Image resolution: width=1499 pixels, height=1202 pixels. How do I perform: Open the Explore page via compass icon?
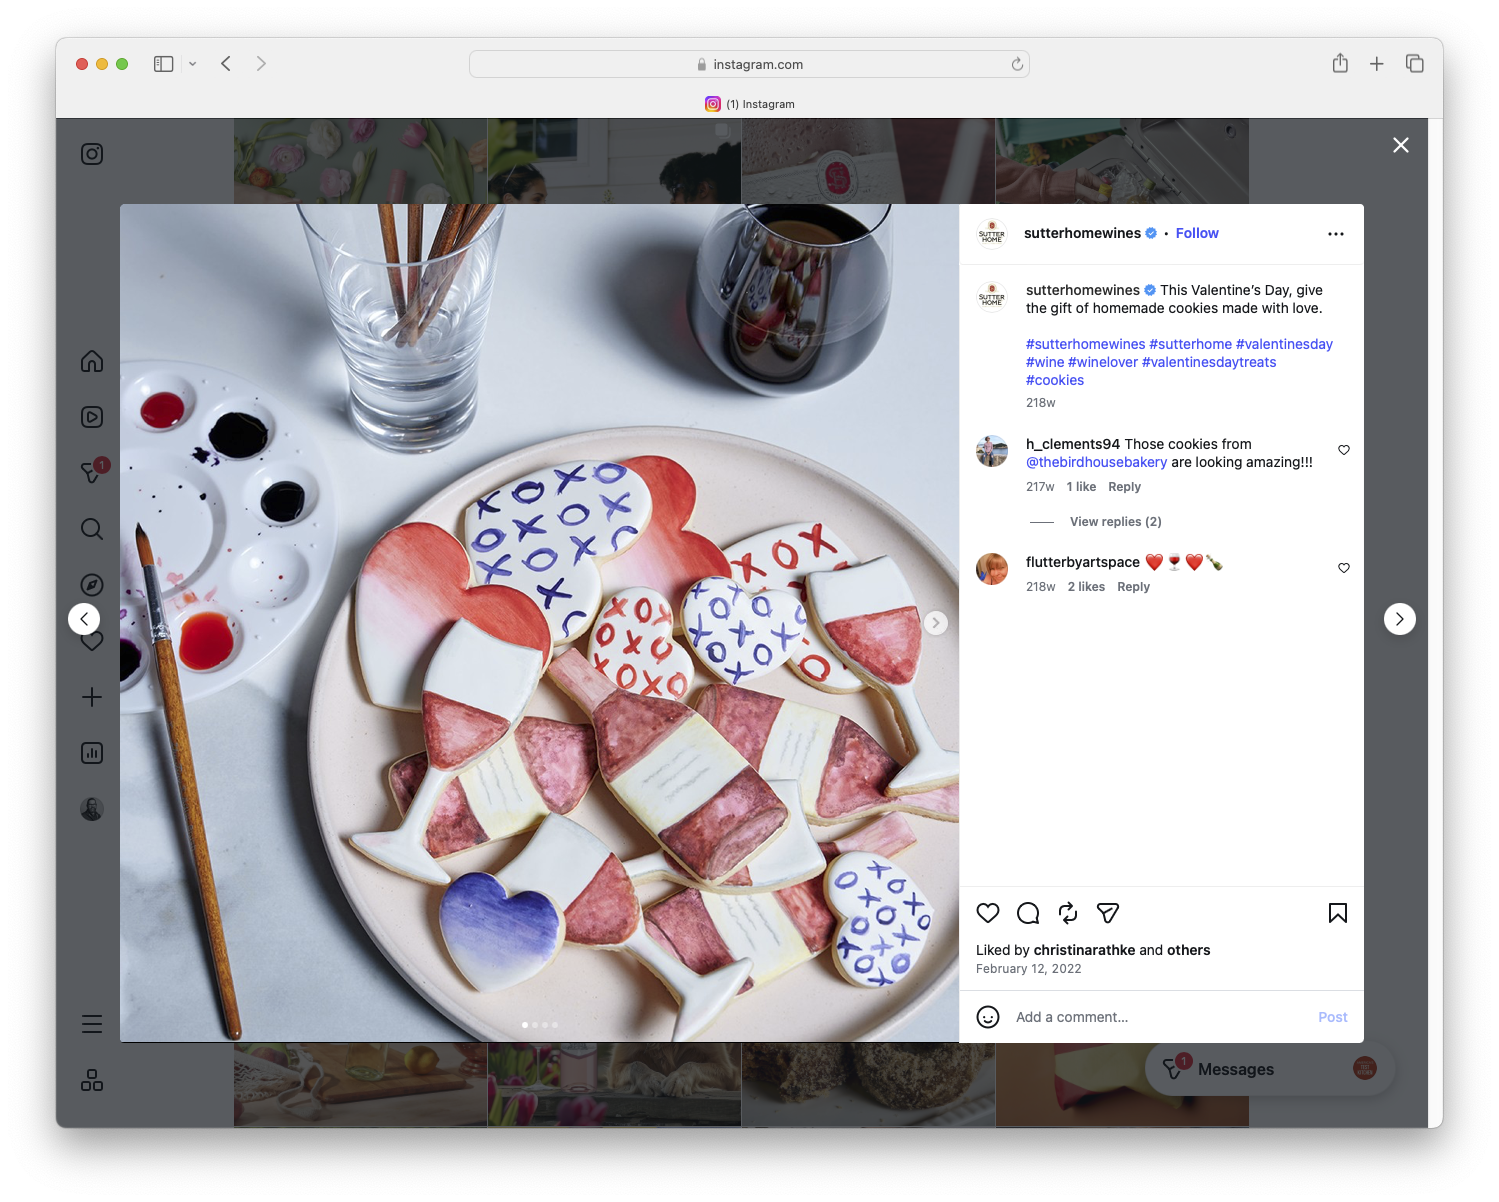point(91,585)
